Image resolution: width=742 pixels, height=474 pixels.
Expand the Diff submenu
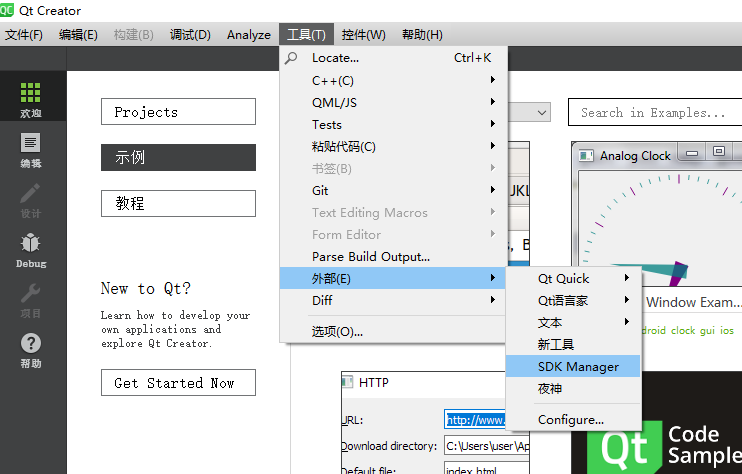tap(393, 300)
